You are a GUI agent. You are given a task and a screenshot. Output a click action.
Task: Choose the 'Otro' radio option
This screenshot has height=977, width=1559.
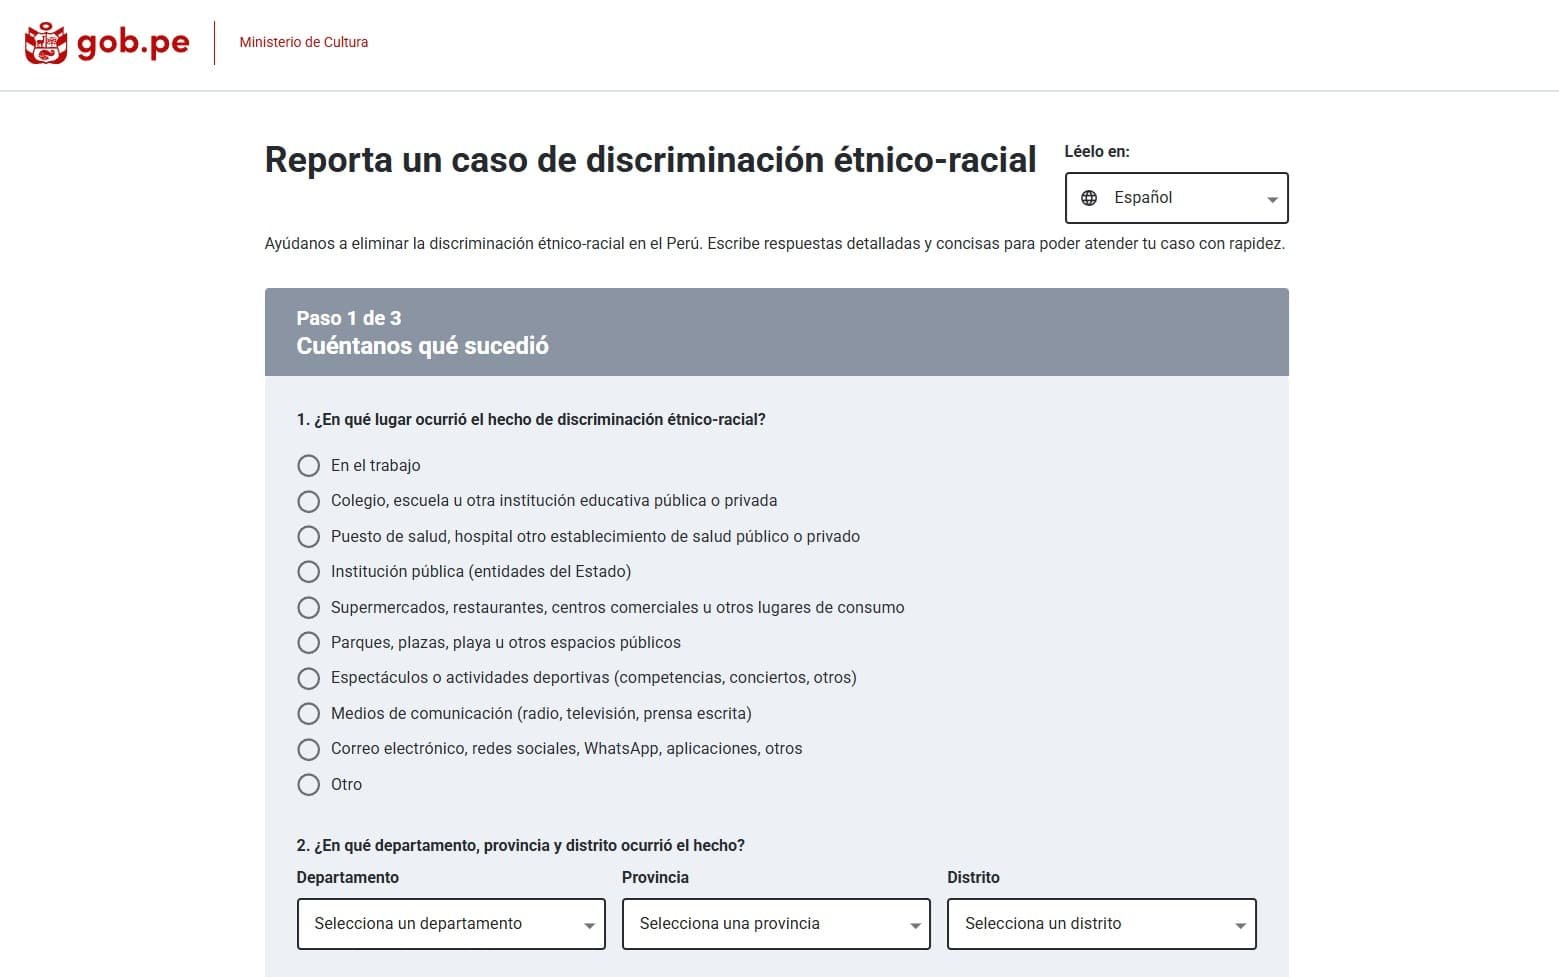309,785
